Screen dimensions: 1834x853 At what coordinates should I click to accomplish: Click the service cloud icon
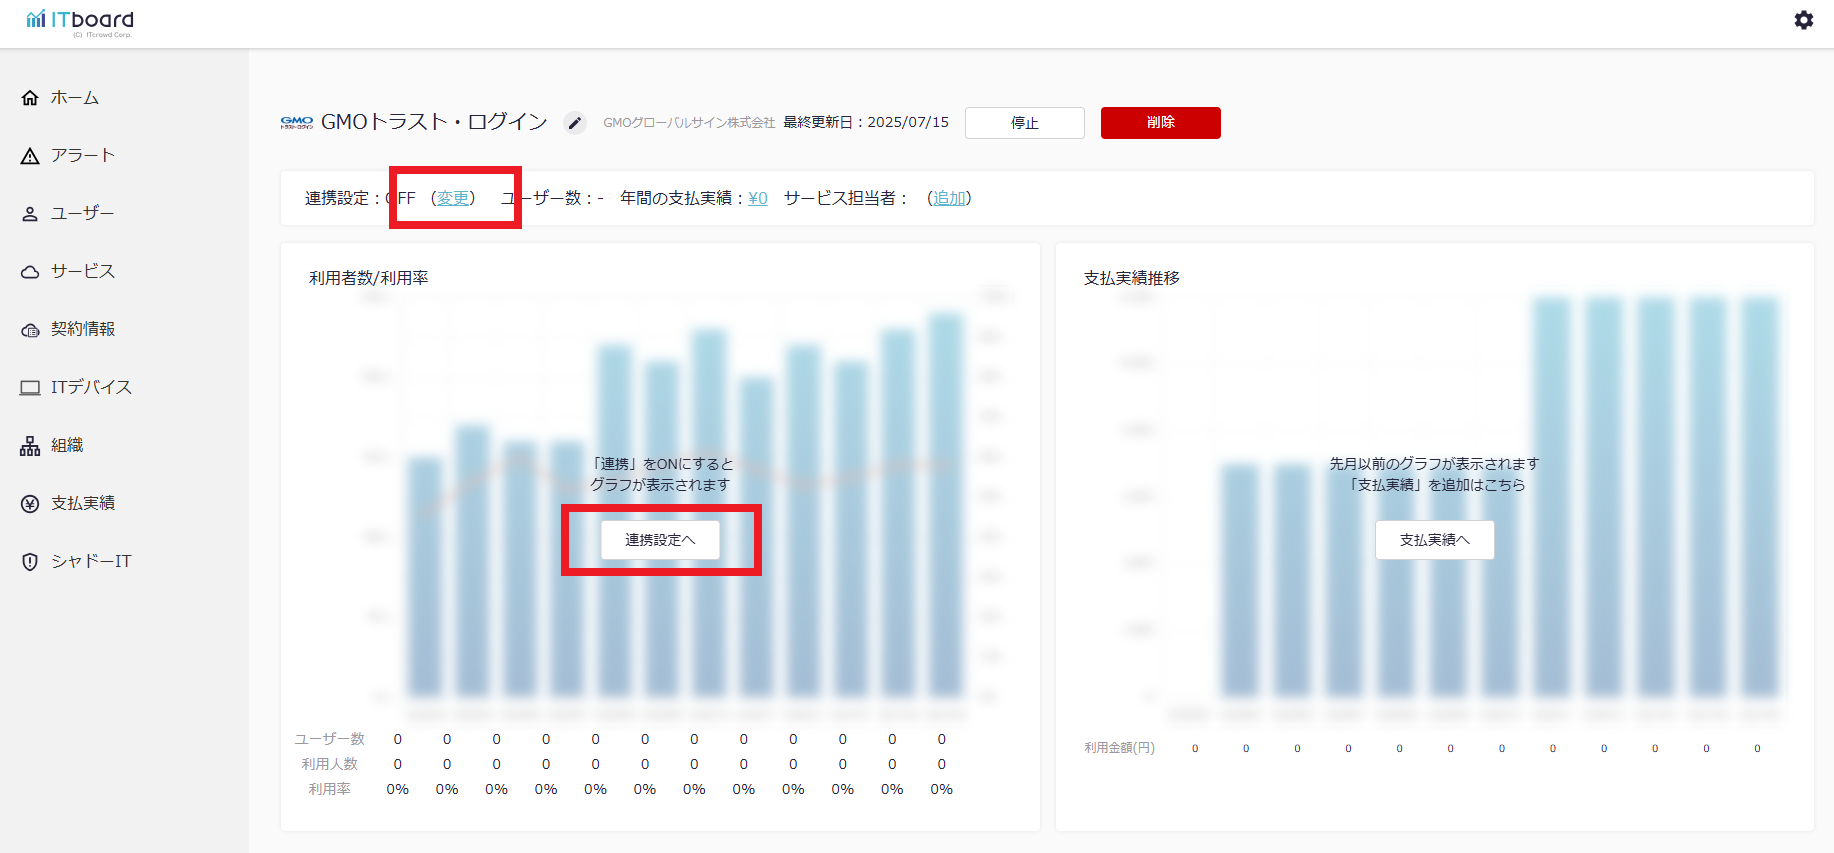pyautogui.click(x=30, y=272)
